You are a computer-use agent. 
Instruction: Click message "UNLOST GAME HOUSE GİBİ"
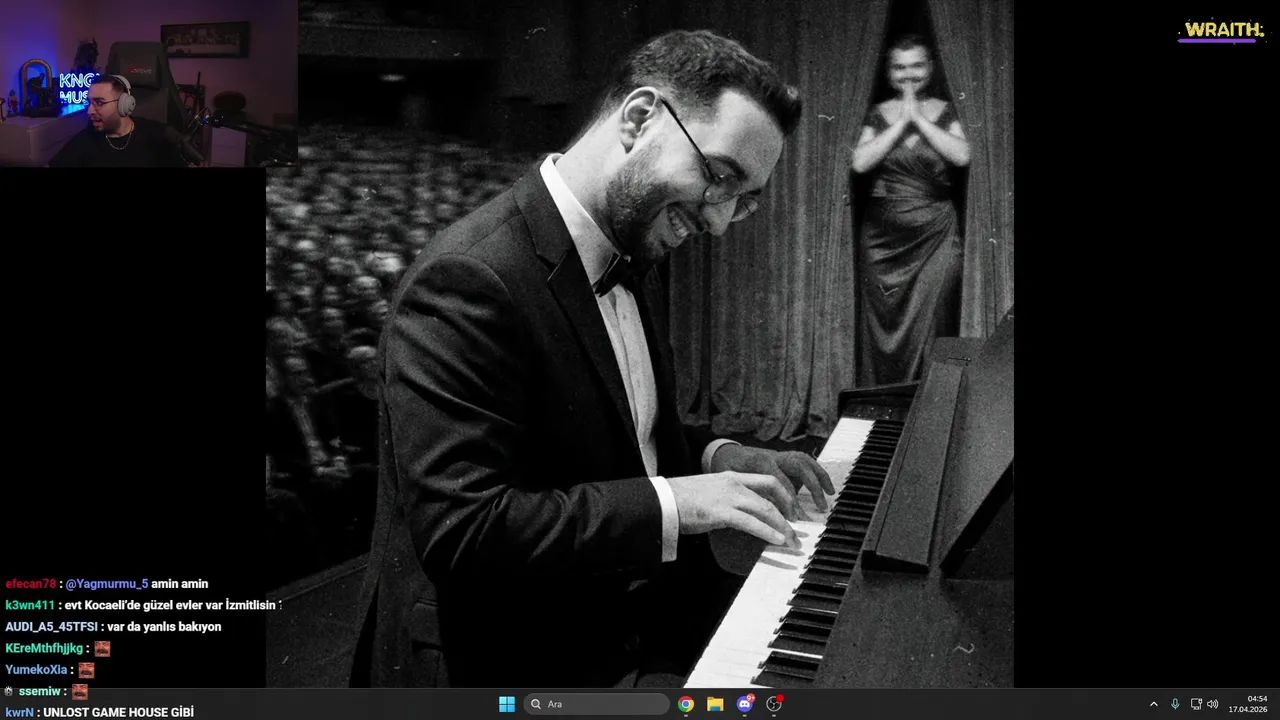point(118,712)
